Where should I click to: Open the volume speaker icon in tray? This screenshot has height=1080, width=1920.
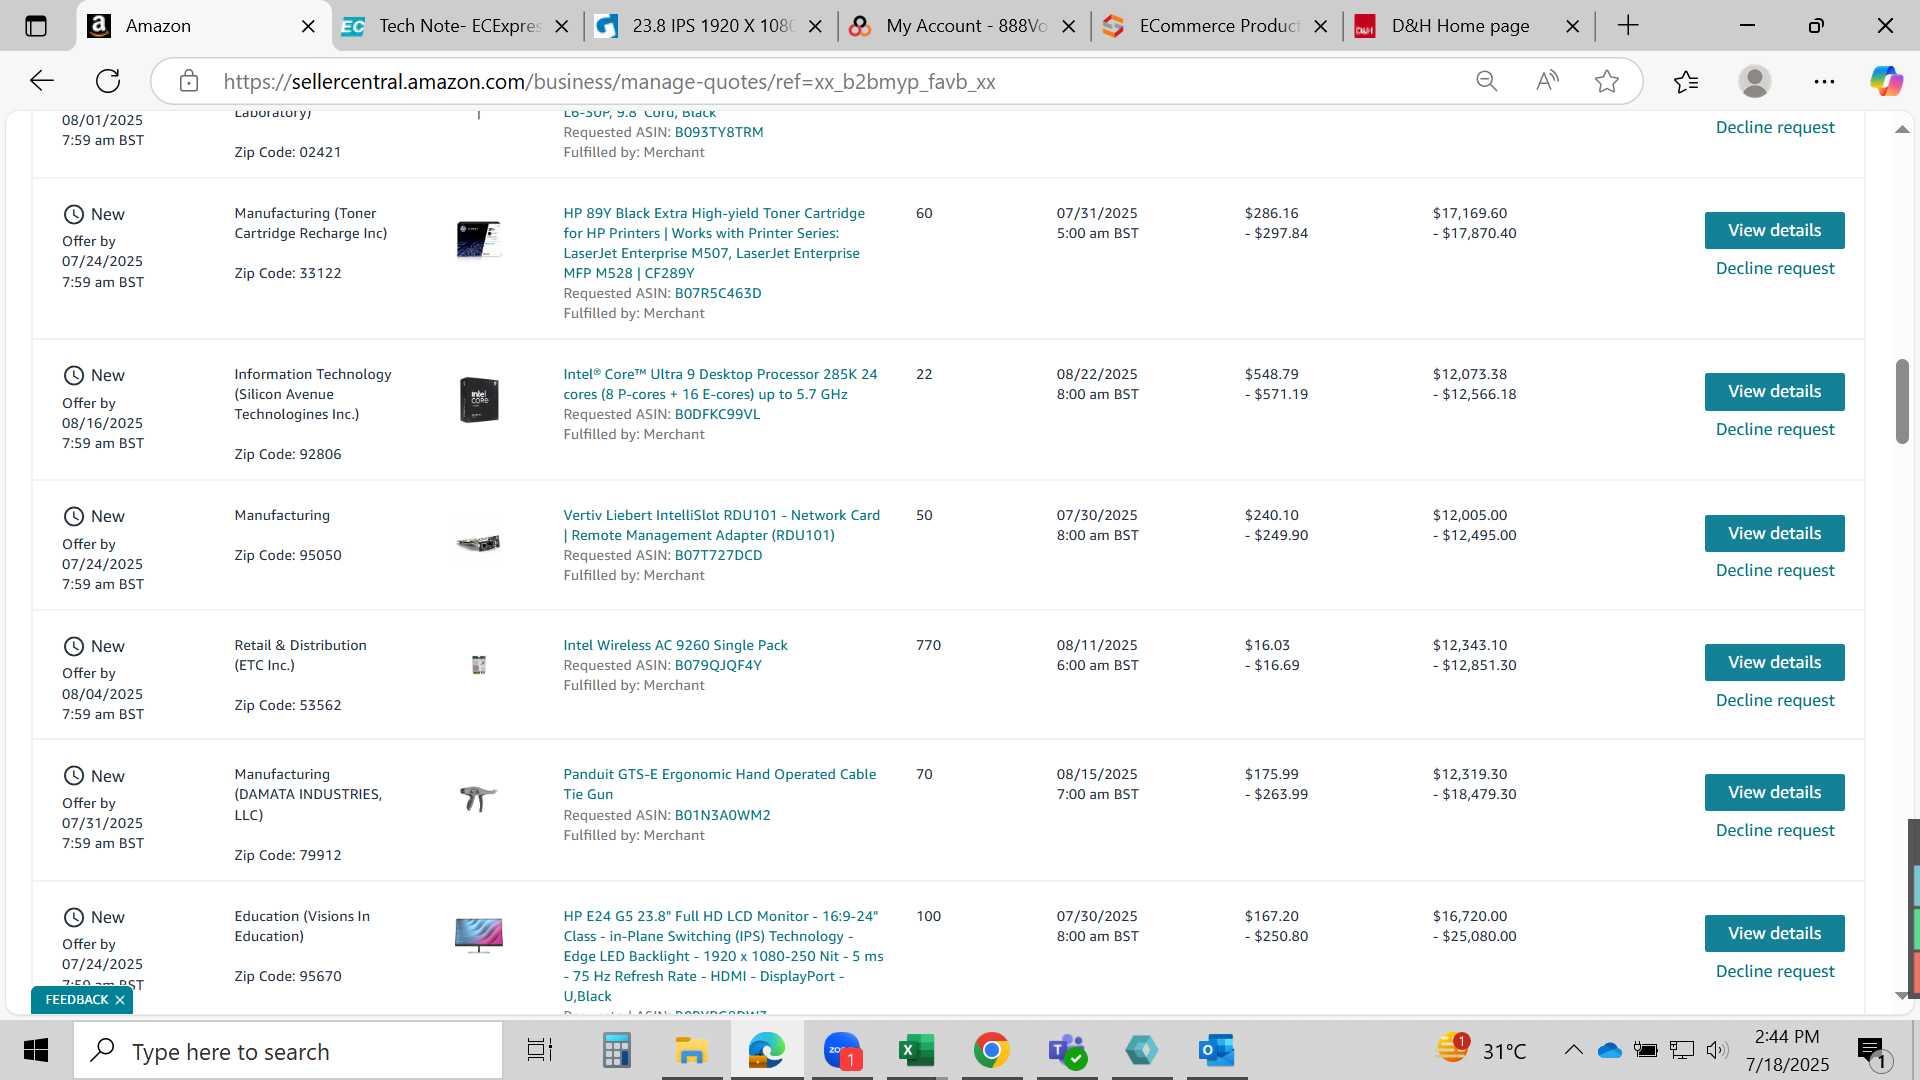click(x=1717, y=1050)
